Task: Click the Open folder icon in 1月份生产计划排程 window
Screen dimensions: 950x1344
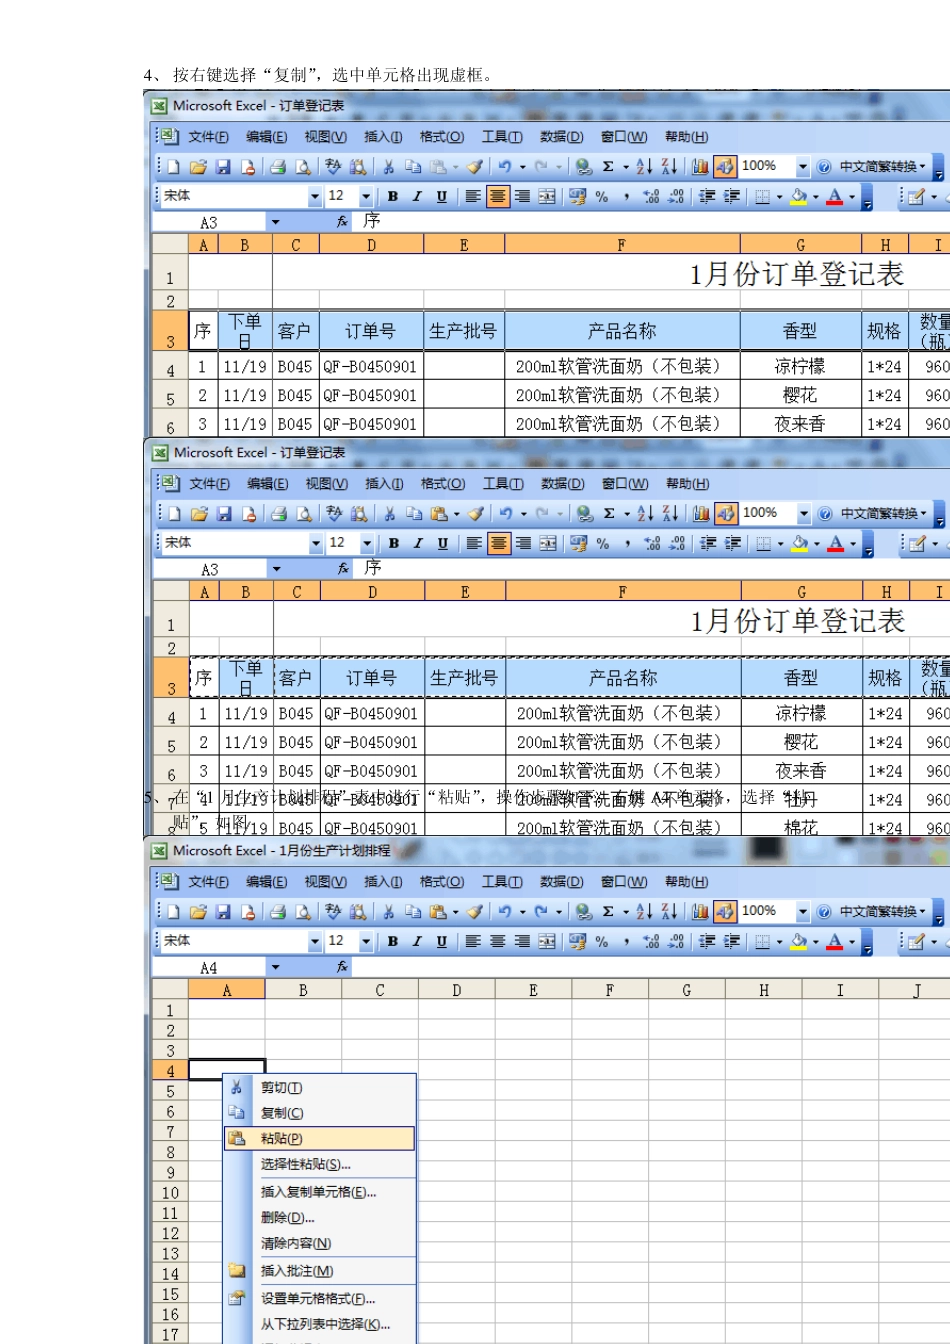Action: [198, 911]
